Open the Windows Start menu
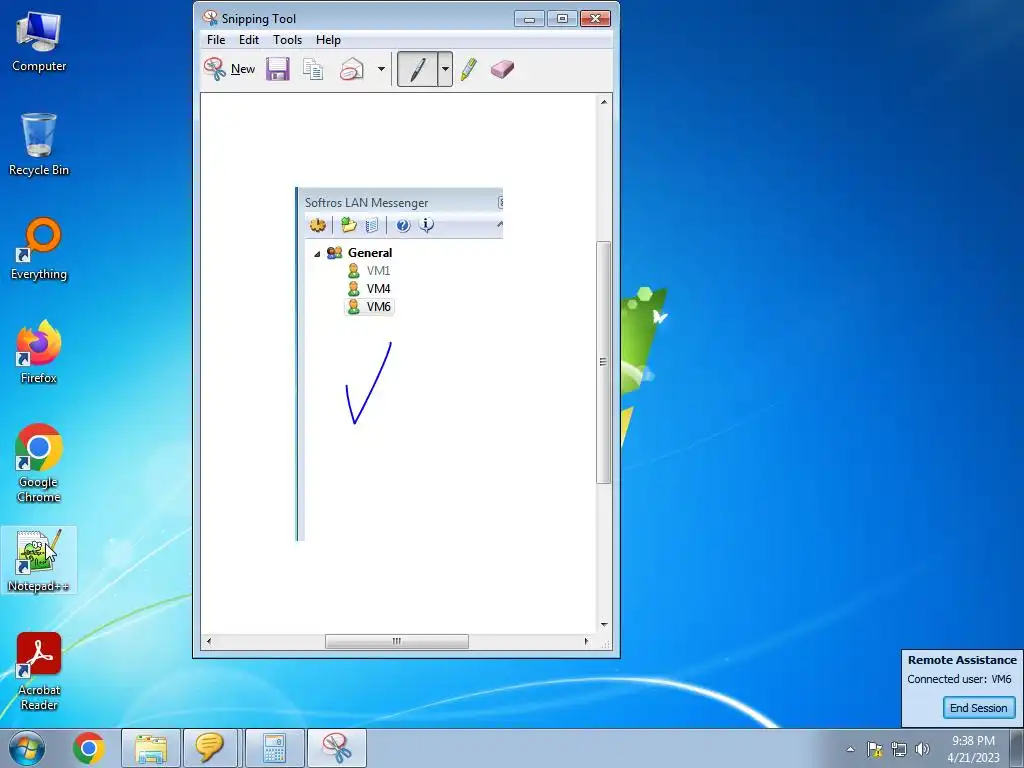1024x768 pixels. 27,748
